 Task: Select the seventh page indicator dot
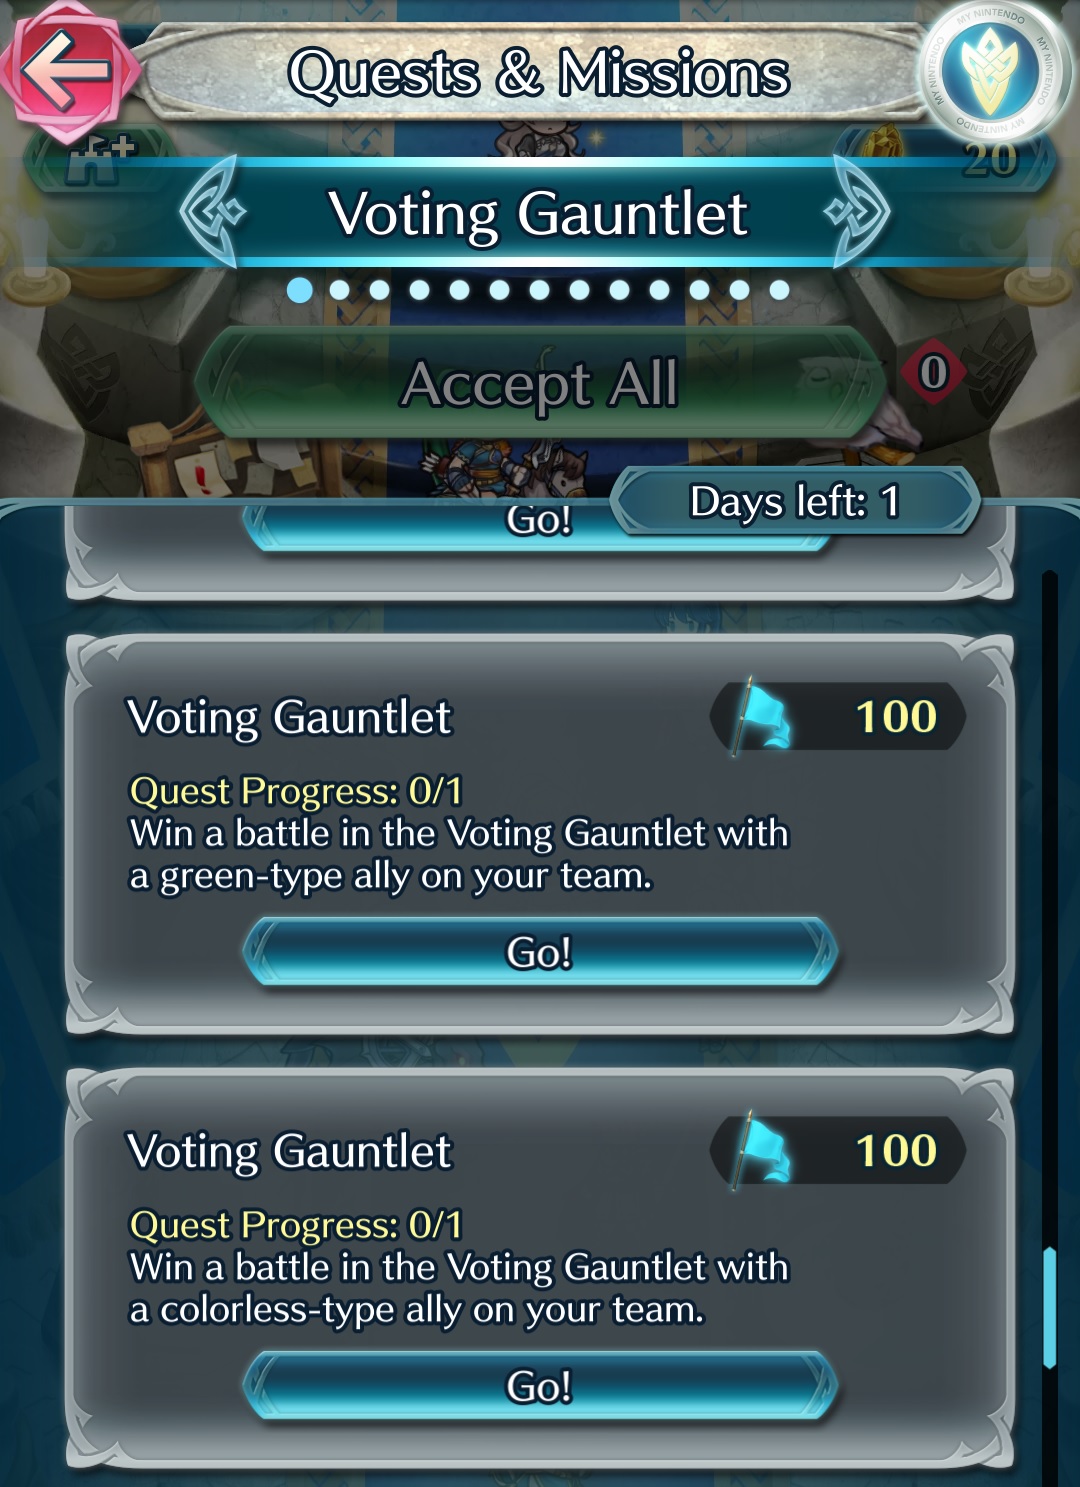tap(540, 290)
